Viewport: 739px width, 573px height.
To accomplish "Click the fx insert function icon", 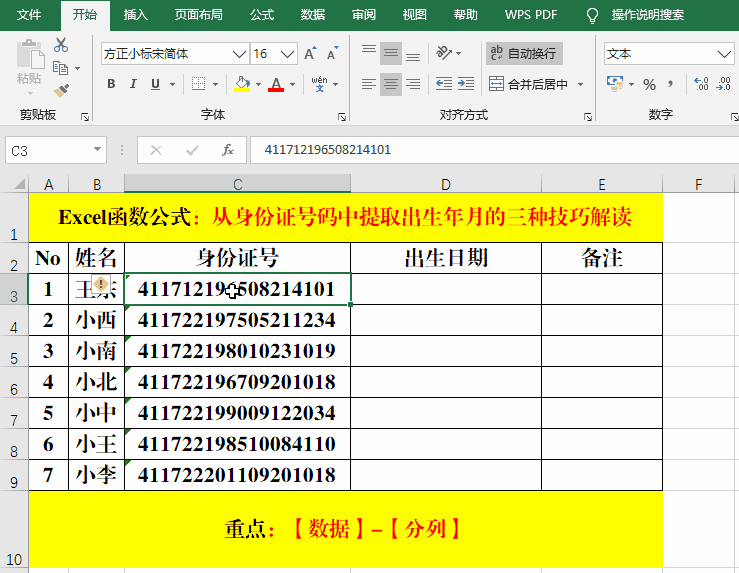I will pos(228,150).
